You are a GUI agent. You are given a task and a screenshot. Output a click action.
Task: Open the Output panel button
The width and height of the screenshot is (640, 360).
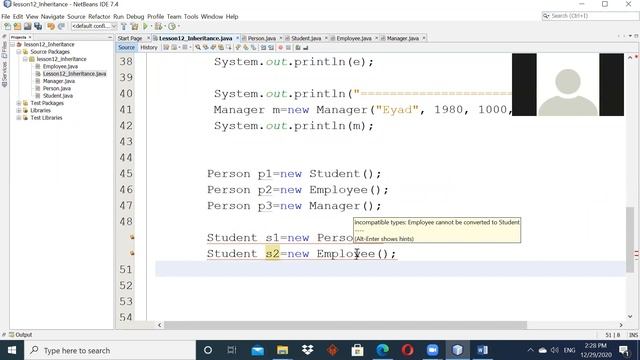coord(20,335)
